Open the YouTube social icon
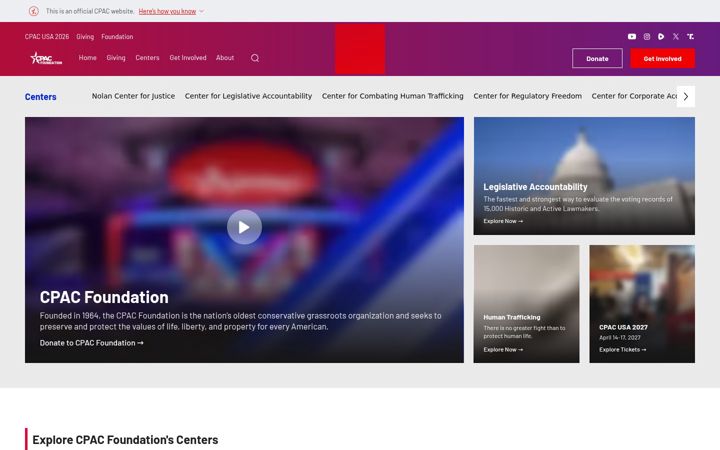 click(632, 36)
